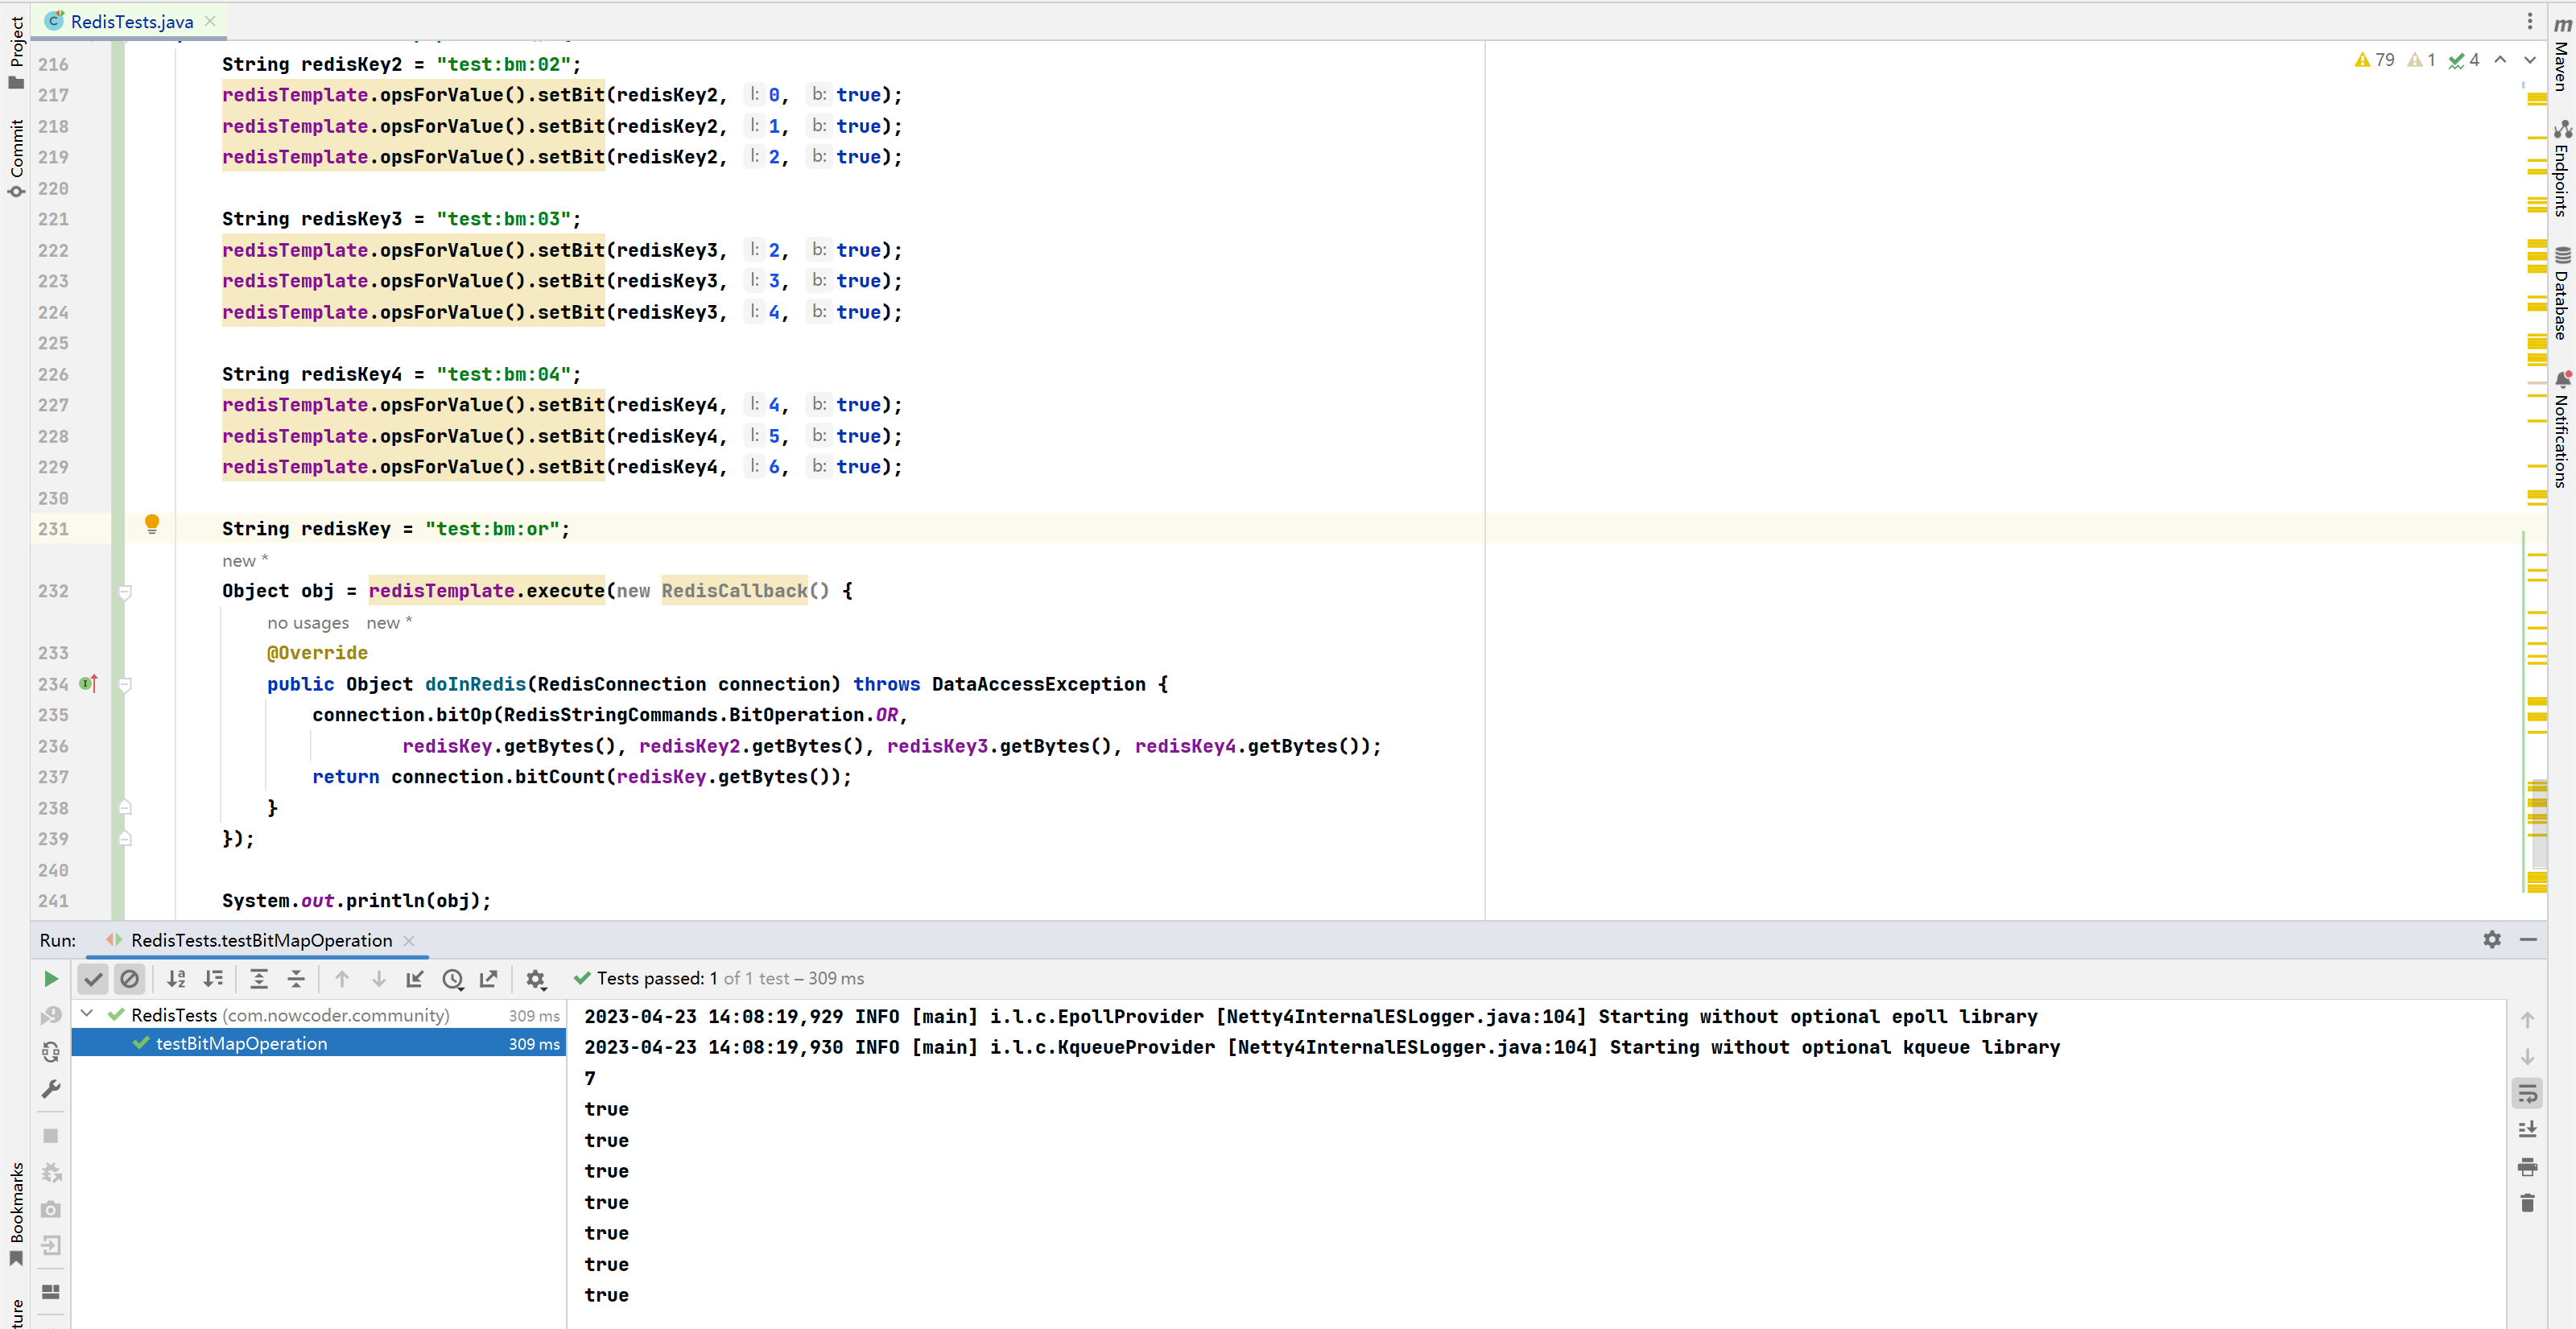The image size is (2576, 1329).
Task: Toggle scroll to end of console
Action: tap(2527, 1130)
